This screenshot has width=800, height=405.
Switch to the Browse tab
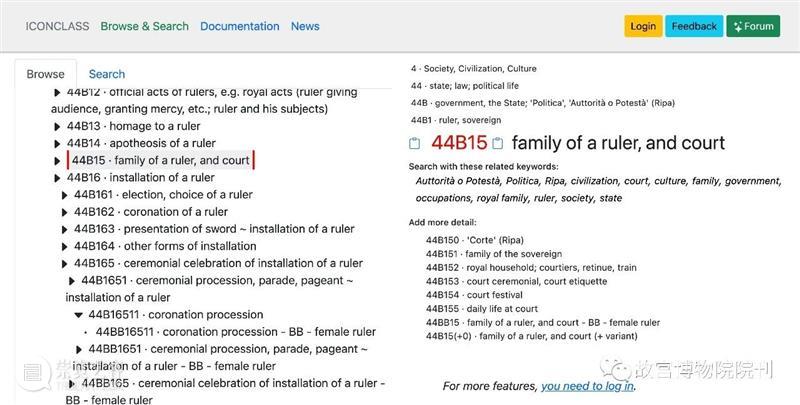(x=45, y=74)
